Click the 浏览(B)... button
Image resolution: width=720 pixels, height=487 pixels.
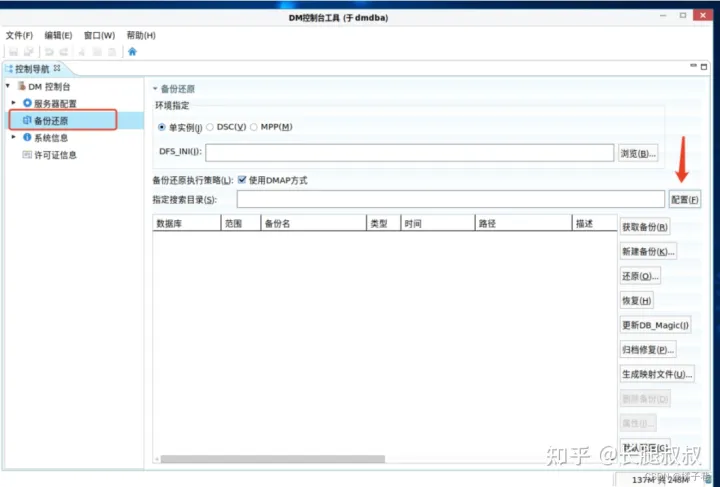pos(638,153)
